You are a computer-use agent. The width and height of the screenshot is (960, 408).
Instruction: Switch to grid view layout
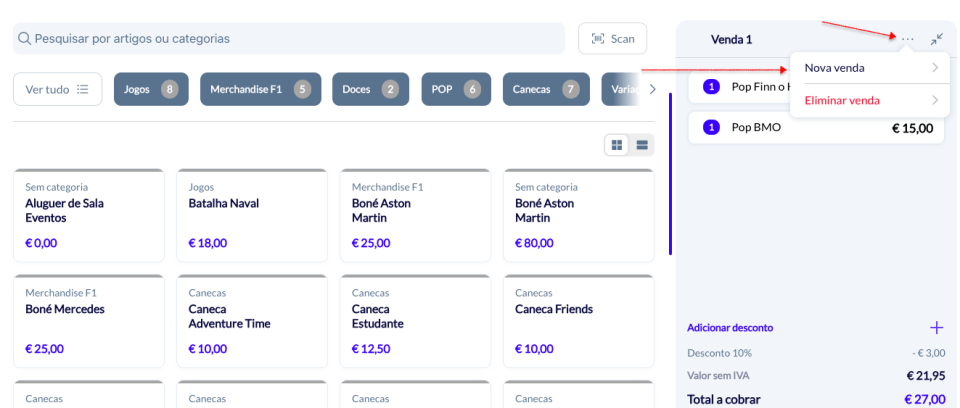[x=617, y=145]
